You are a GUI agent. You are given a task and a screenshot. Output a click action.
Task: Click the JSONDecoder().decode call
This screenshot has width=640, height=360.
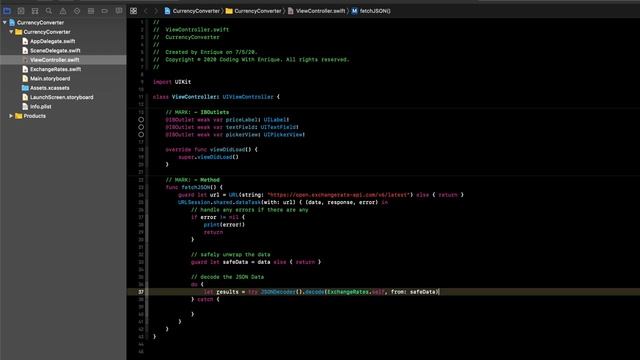(349, 292)
